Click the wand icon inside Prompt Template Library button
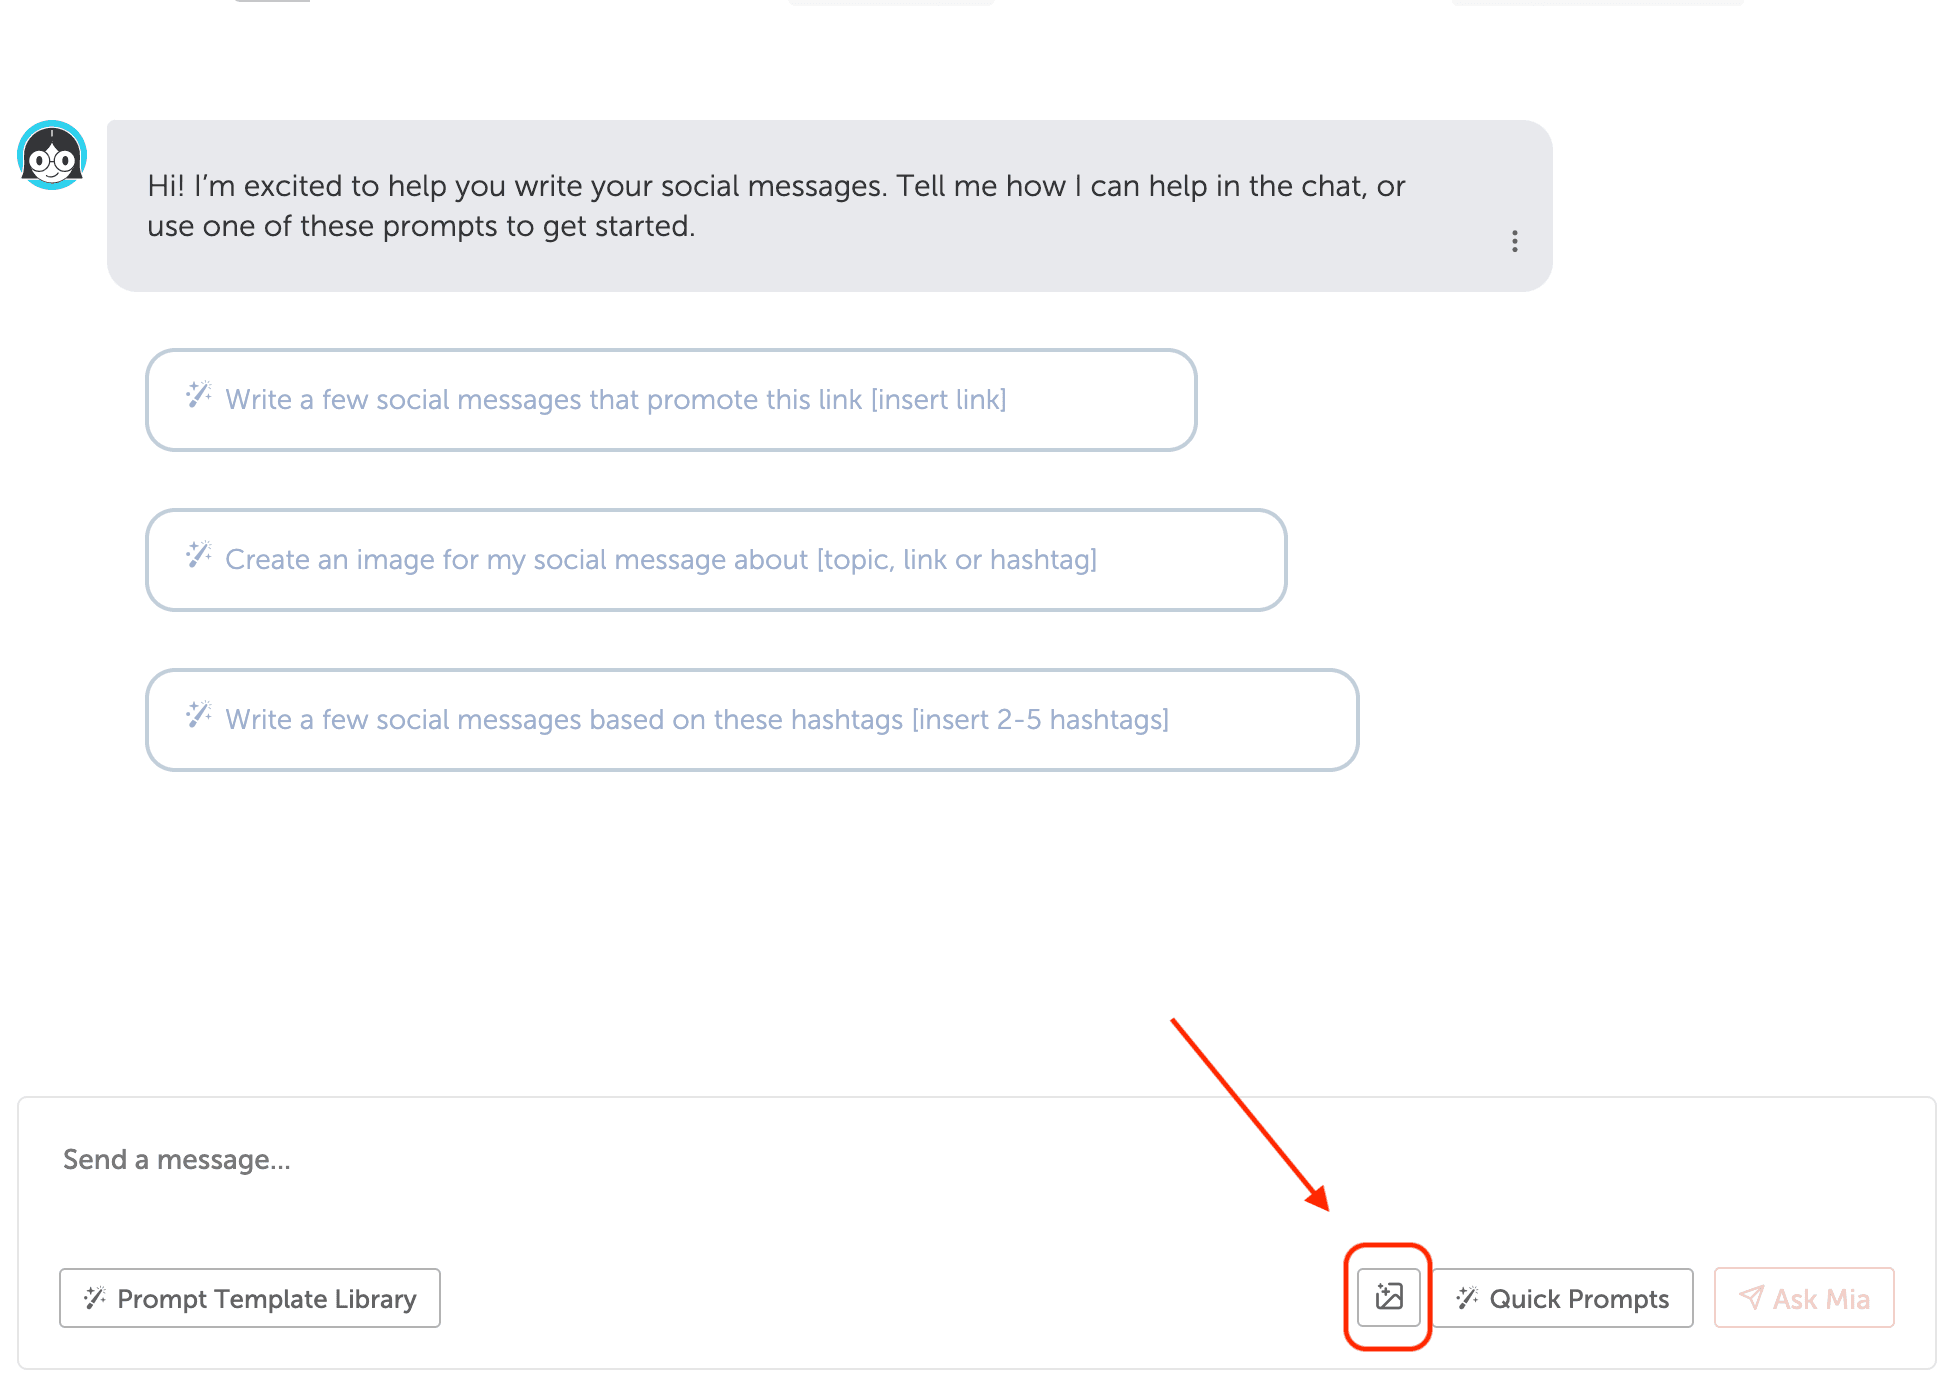 tap(94, 1297)
